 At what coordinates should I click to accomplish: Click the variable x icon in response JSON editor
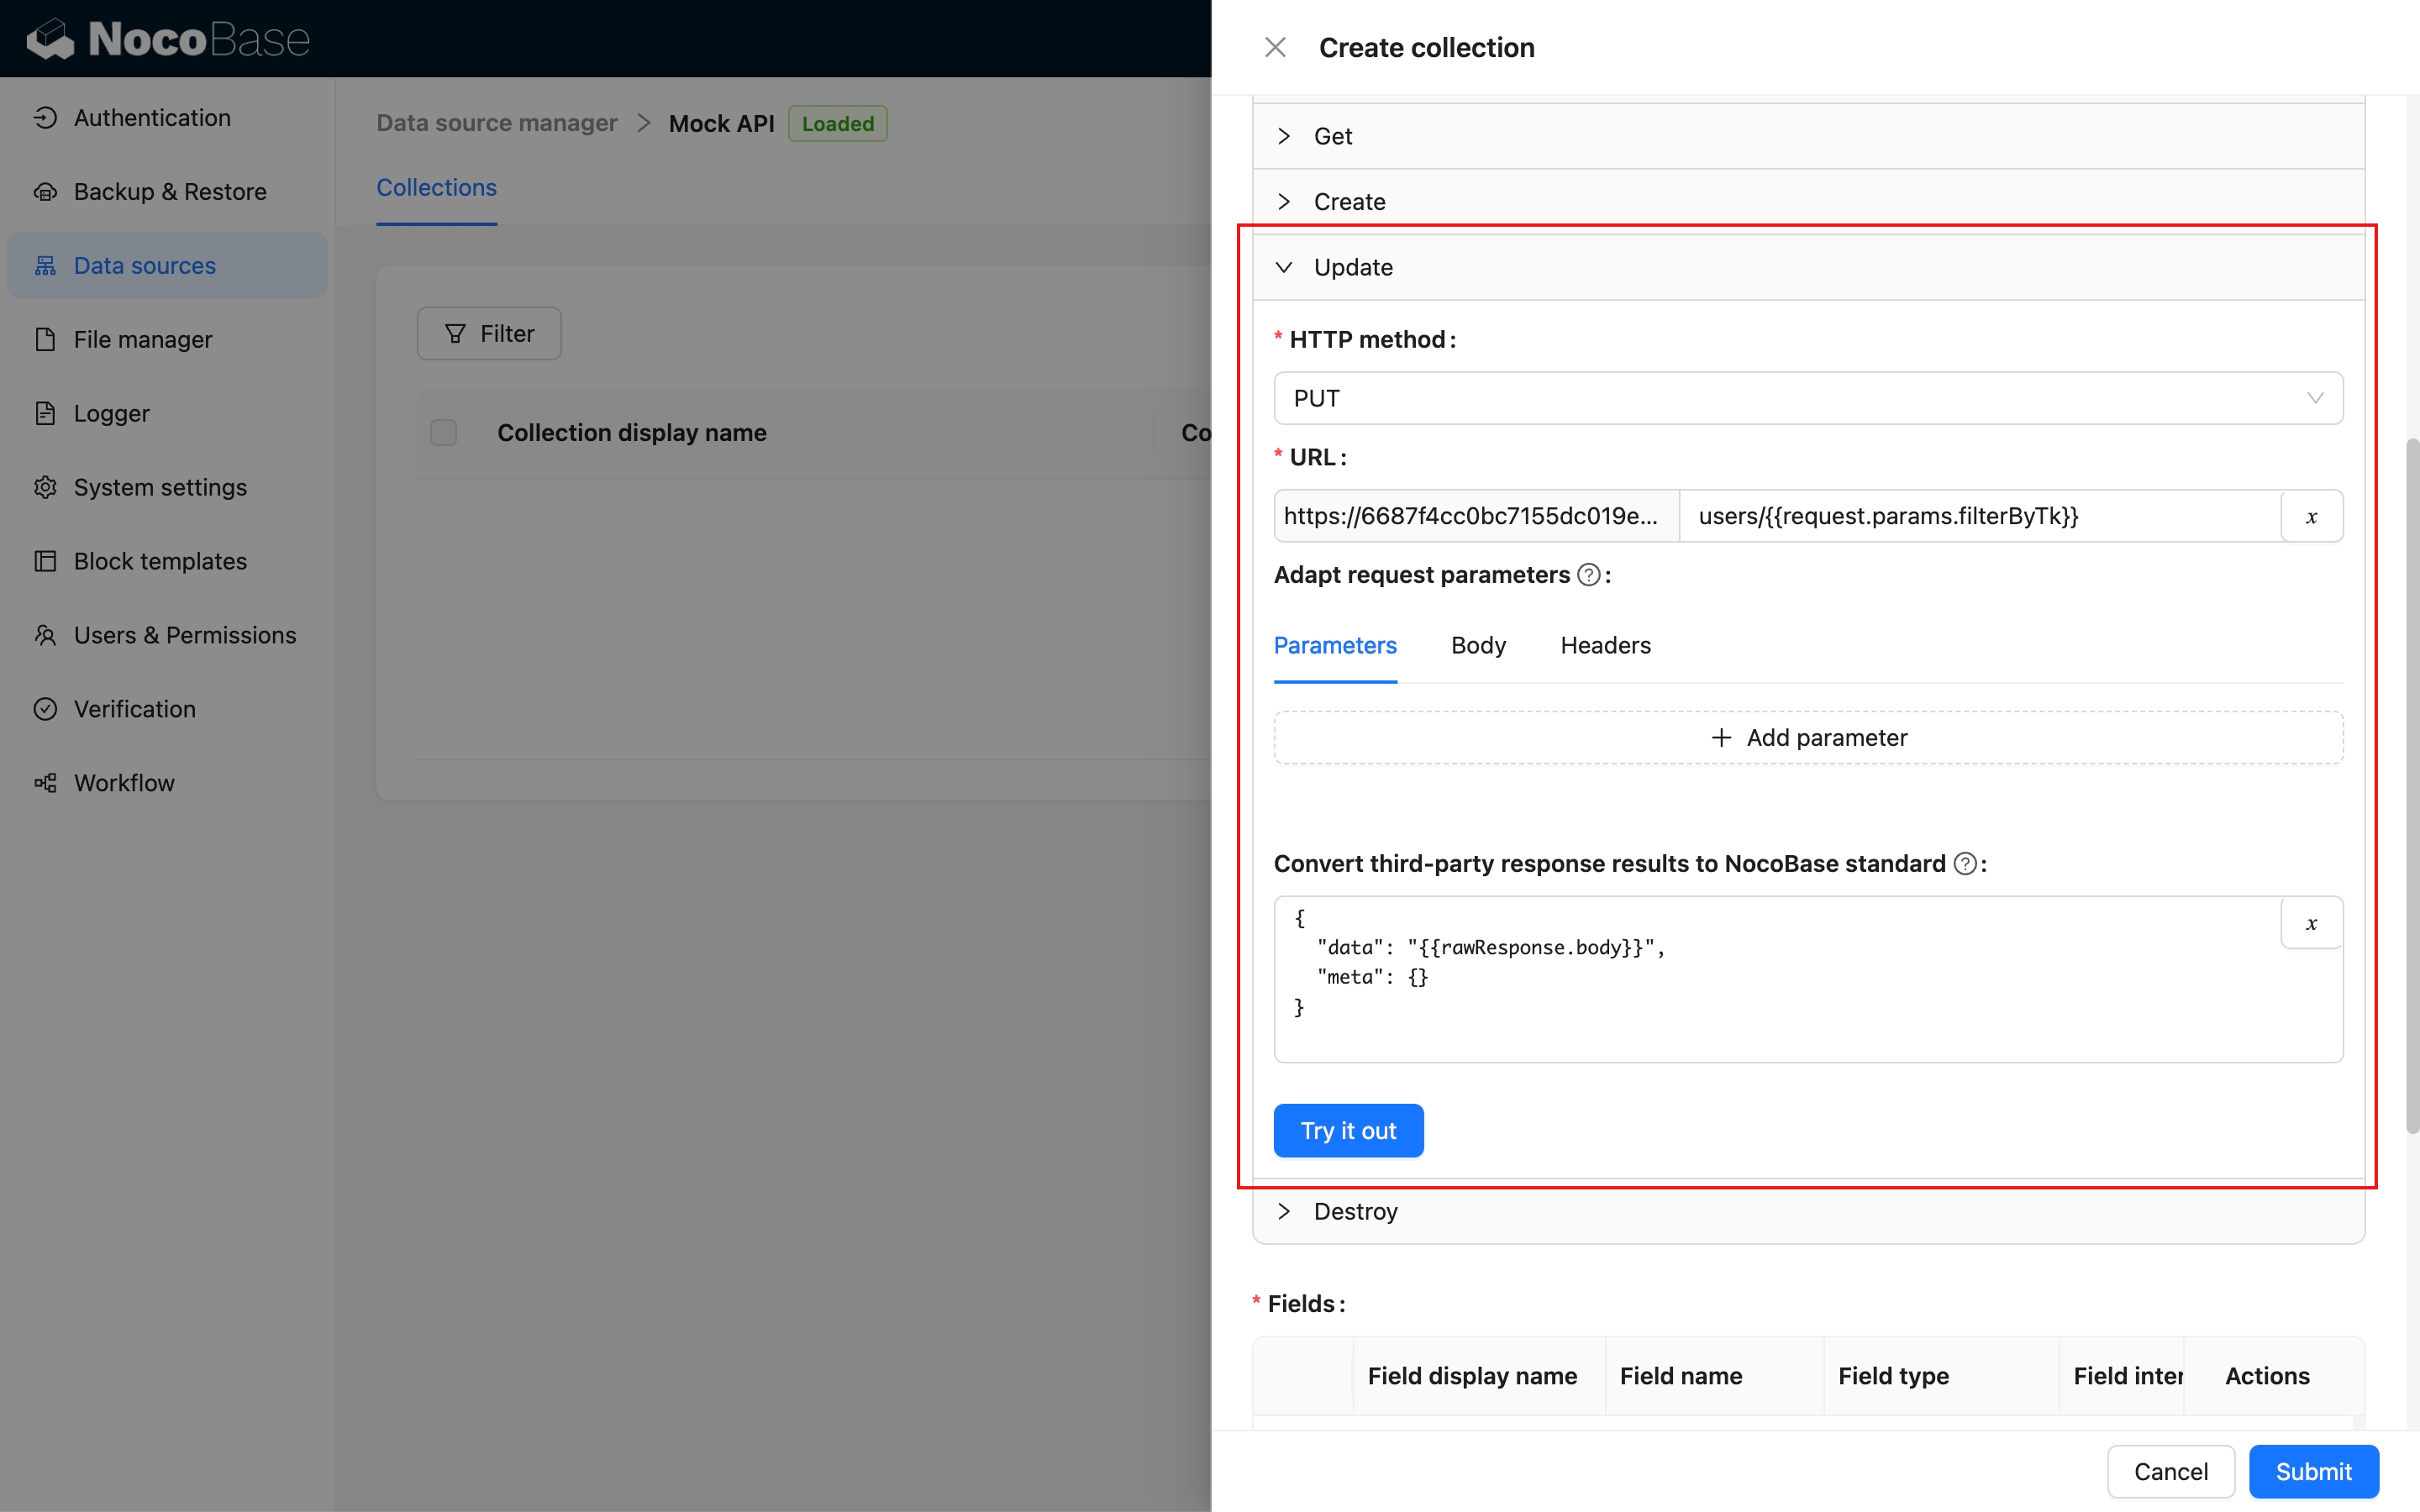click(x=2311, y=923)
